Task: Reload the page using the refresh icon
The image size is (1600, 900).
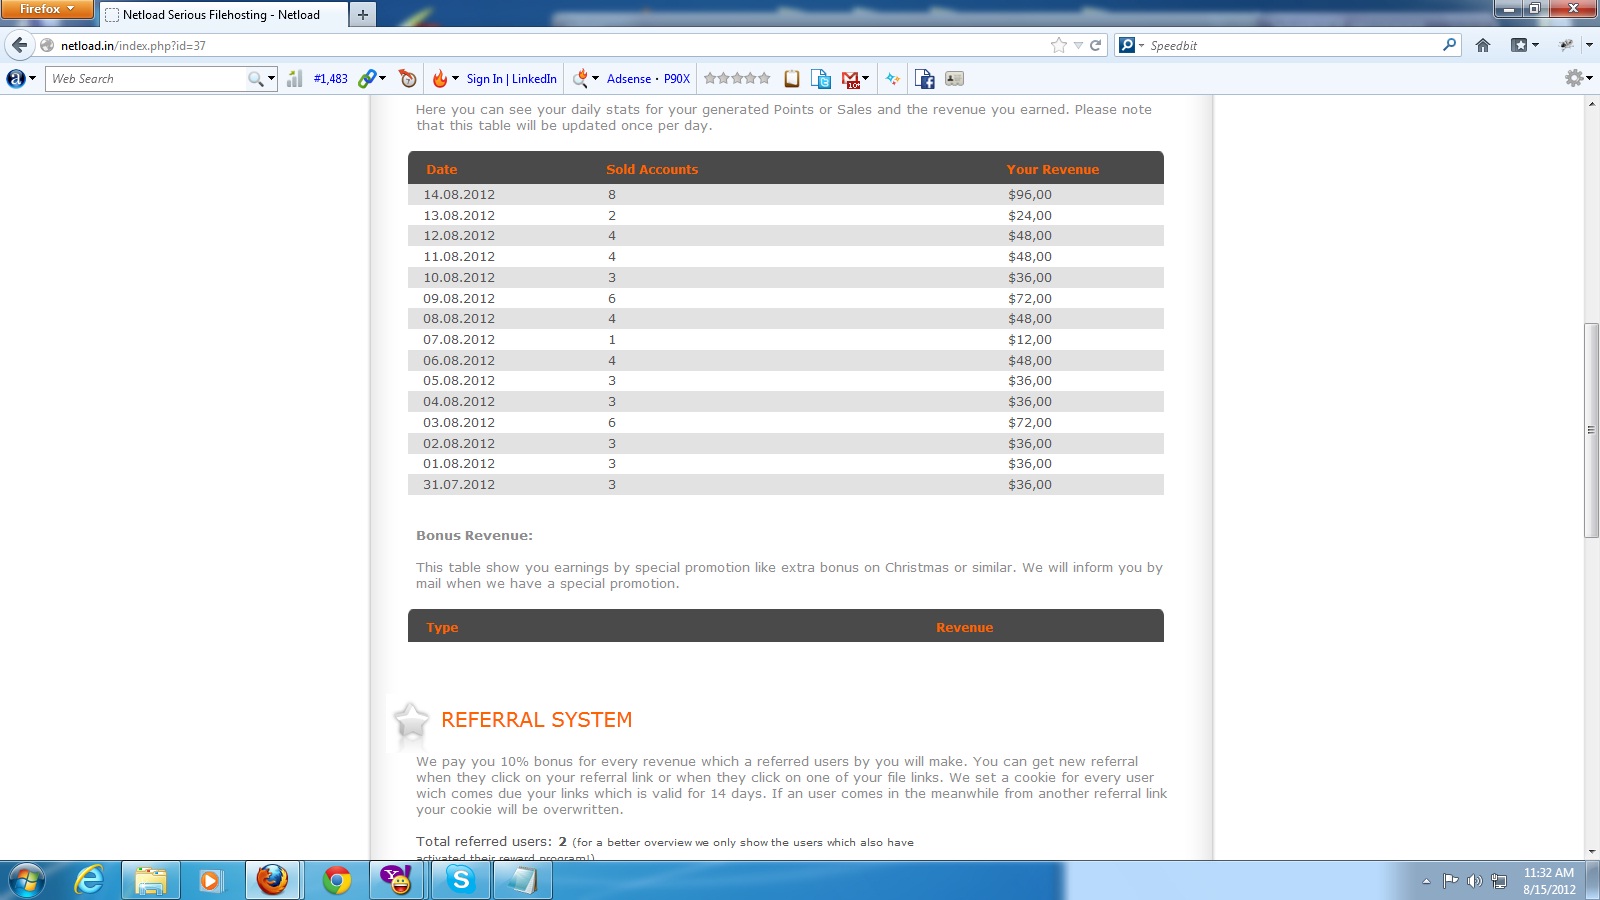Action: pyautogui.click(x=1096, y=45)
